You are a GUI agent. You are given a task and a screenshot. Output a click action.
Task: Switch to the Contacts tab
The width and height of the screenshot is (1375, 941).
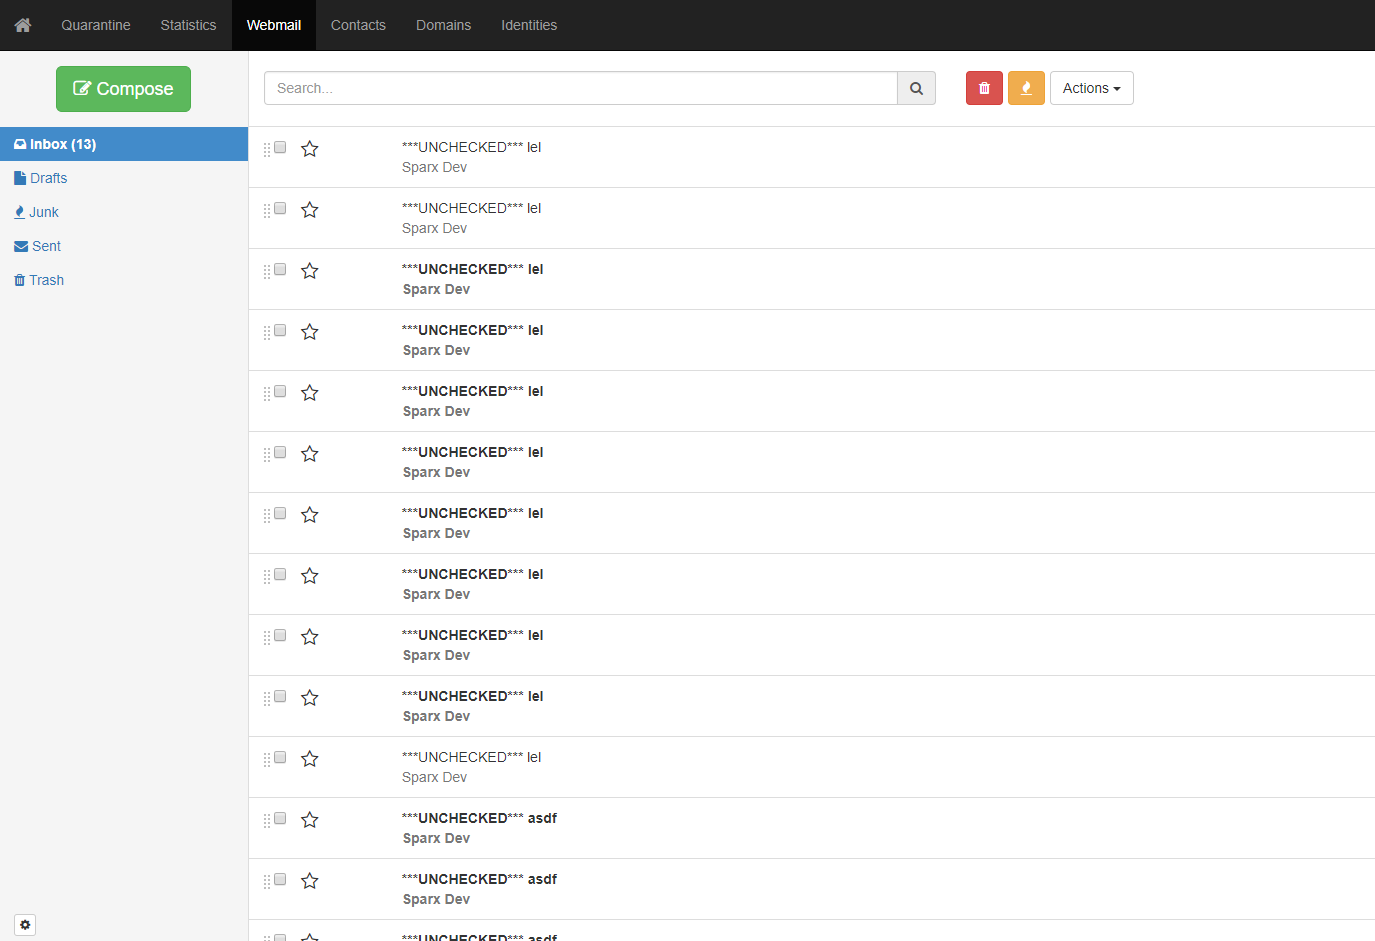point(358,25)
